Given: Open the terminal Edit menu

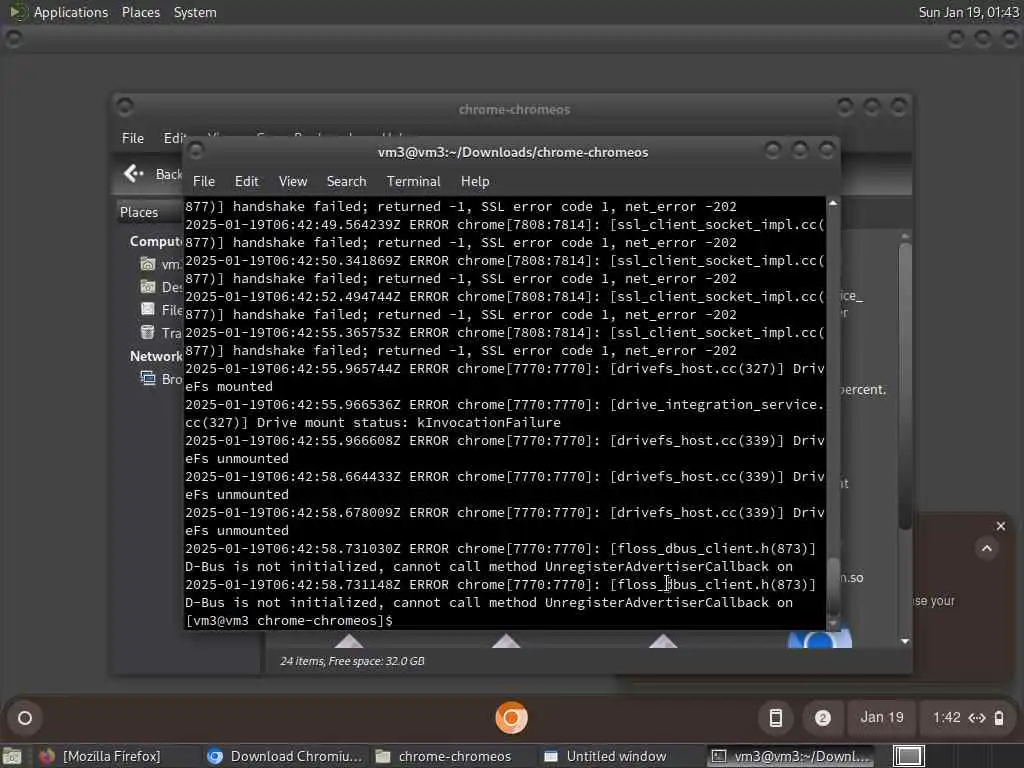Looking at the screenshot, I should pyautogui.click(x=247, y=182).
